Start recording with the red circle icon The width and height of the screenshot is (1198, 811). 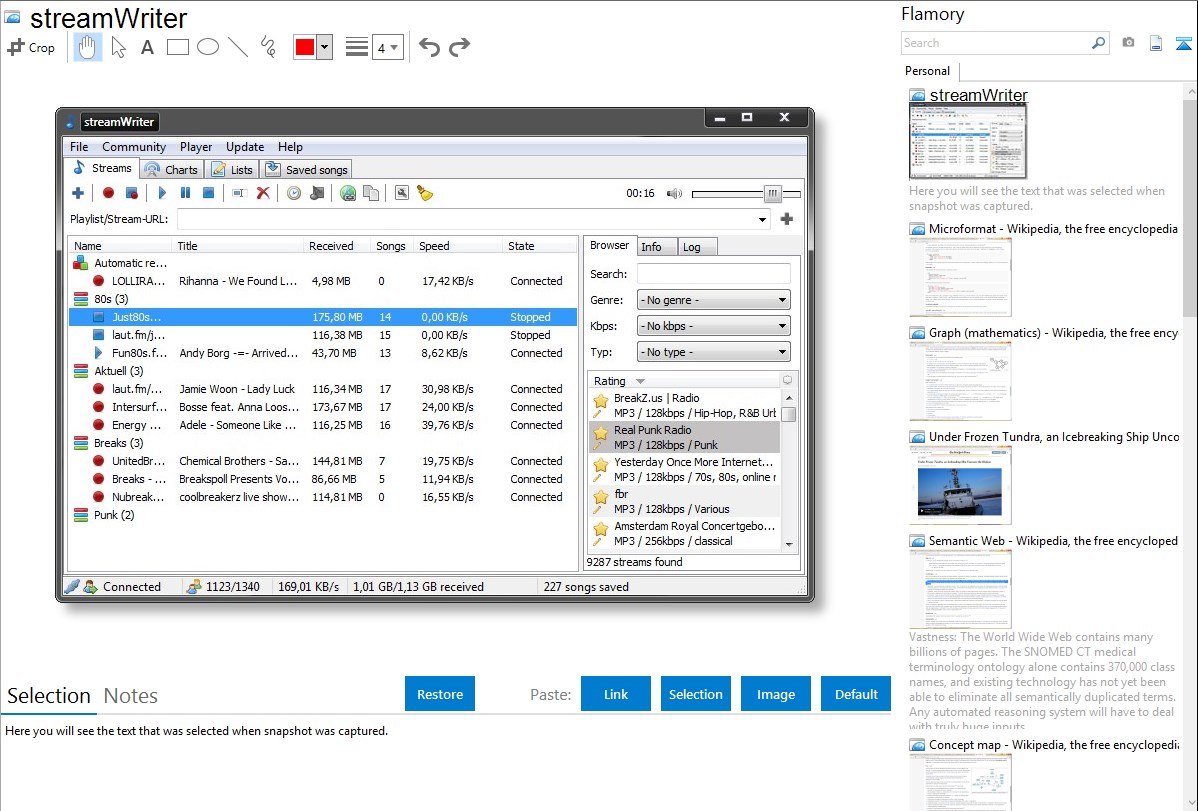[x=108, y=193]
